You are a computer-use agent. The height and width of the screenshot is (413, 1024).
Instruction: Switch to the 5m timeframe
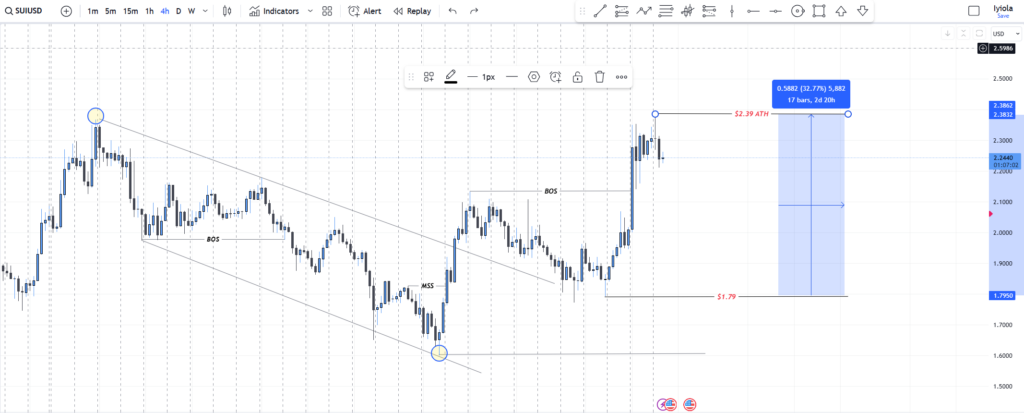pos(110,11)
